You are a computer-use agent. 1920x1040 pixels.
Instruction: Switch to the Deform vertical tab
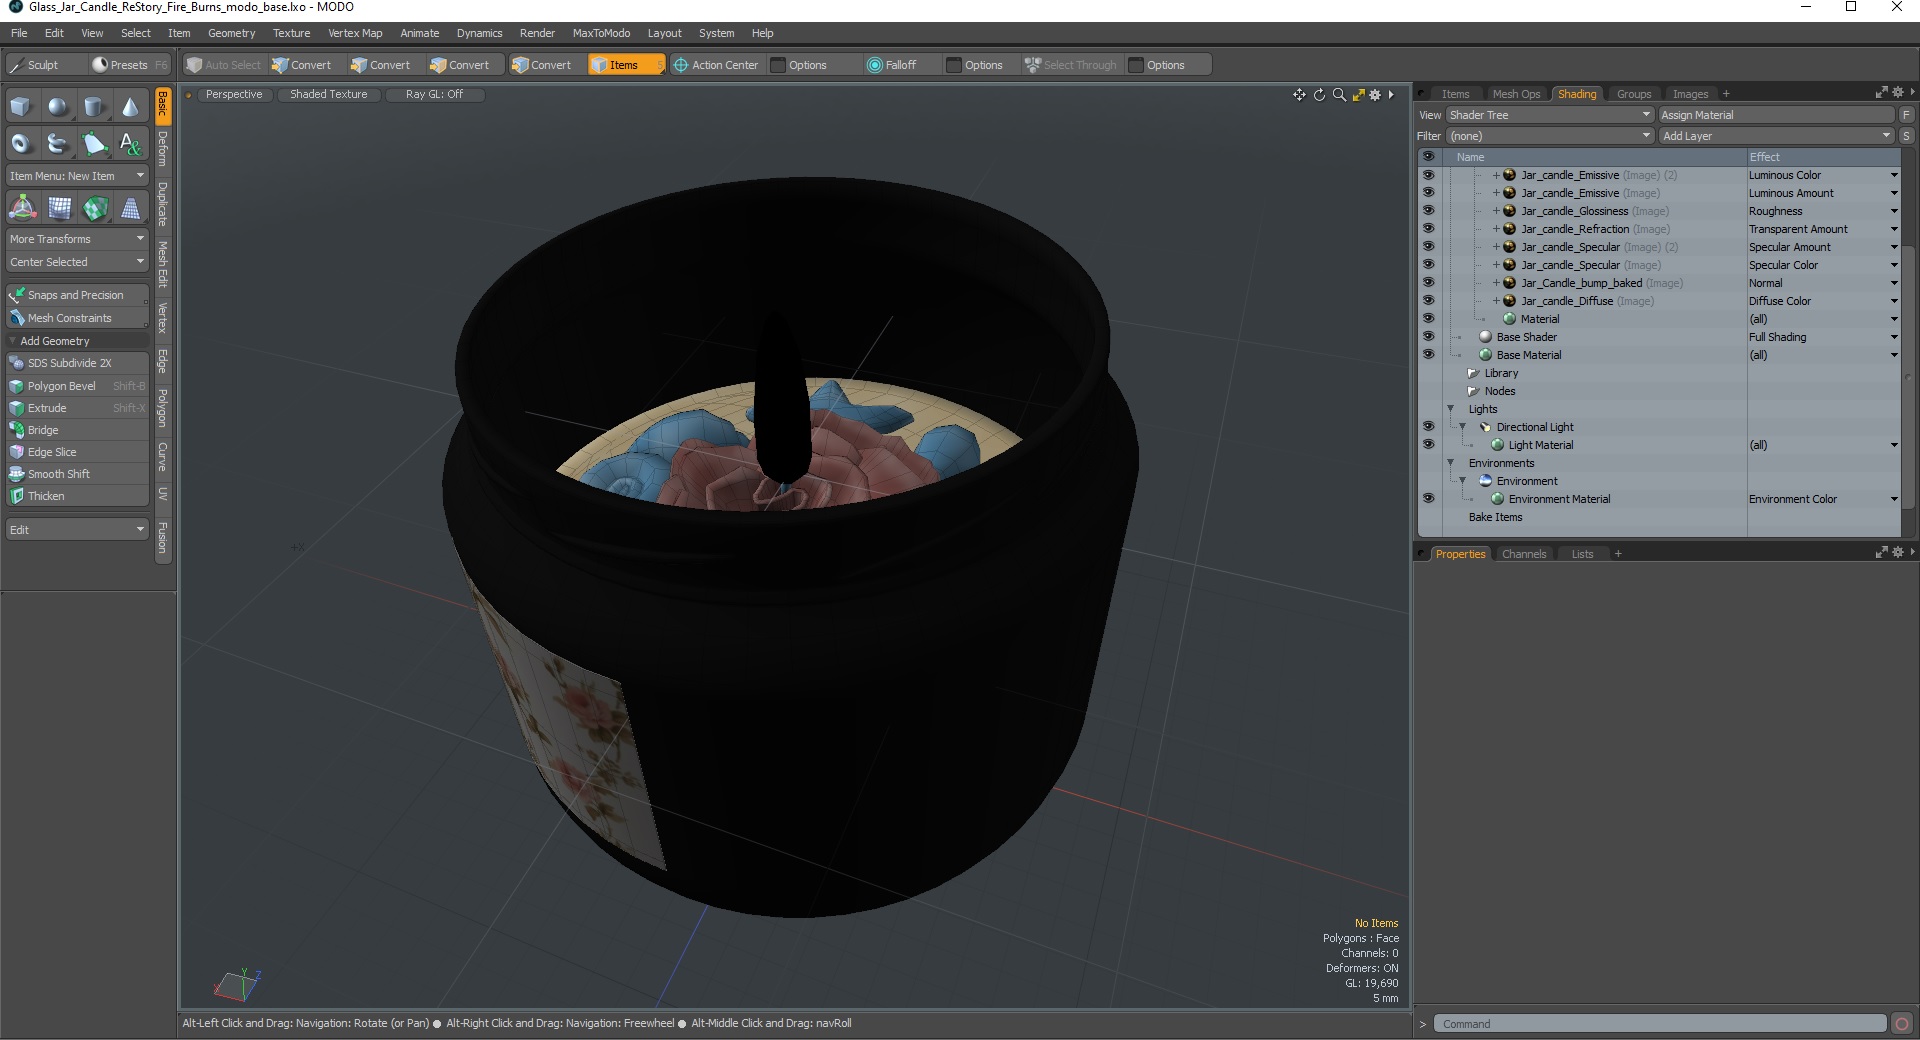click(x=163, y=149)
